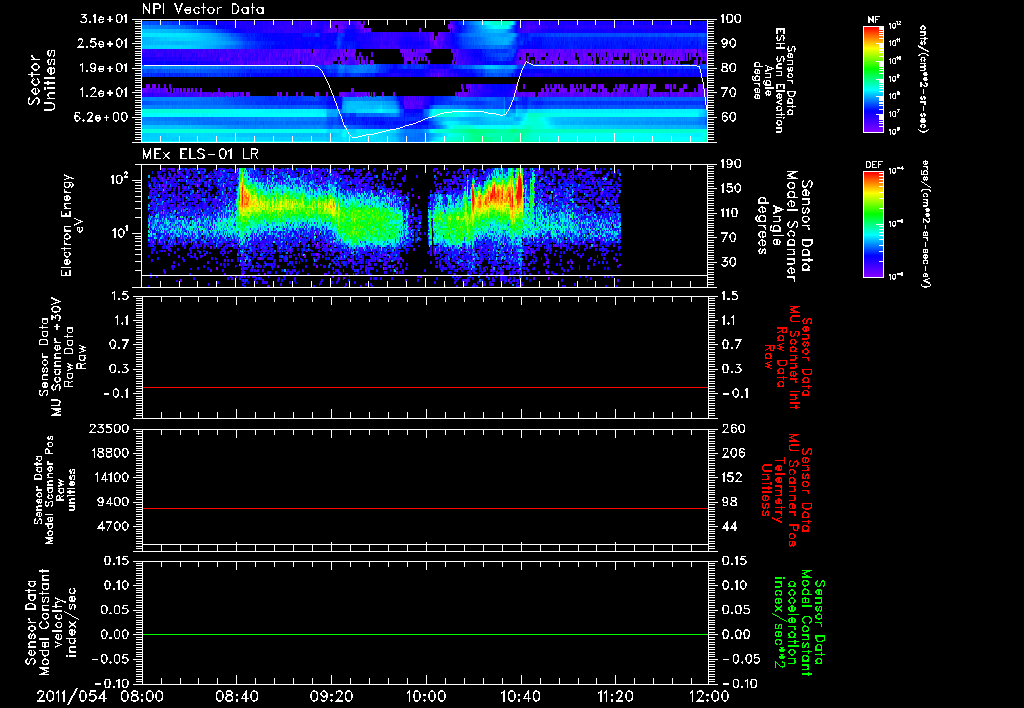This screenshot has width=1024, height=708.
Task: Click the '190' scanner angle tick
Action: (x=731, y=164)
